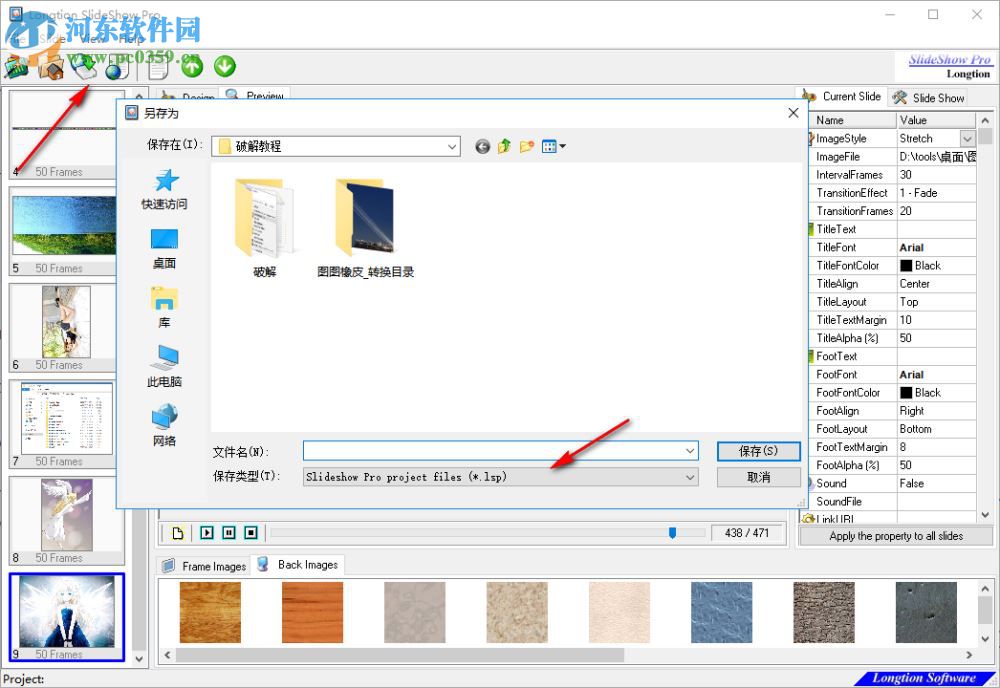The image size is (1000, 688).
Task: Click the Go Back arrow in save dialog
Action: pos(483,146)
